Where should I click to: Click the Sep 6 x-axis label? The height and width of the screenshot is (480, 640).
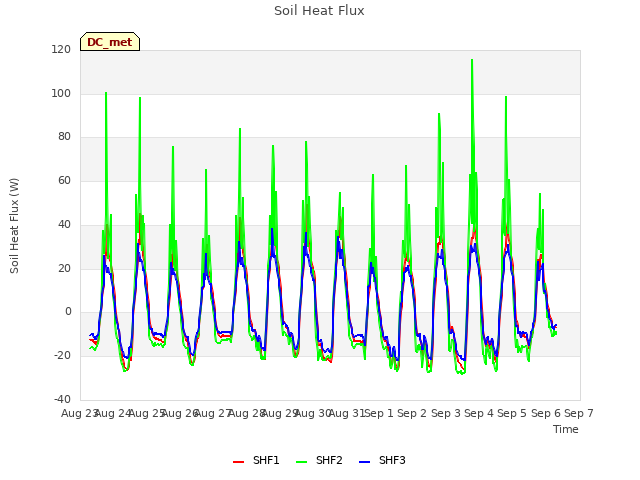545,413
